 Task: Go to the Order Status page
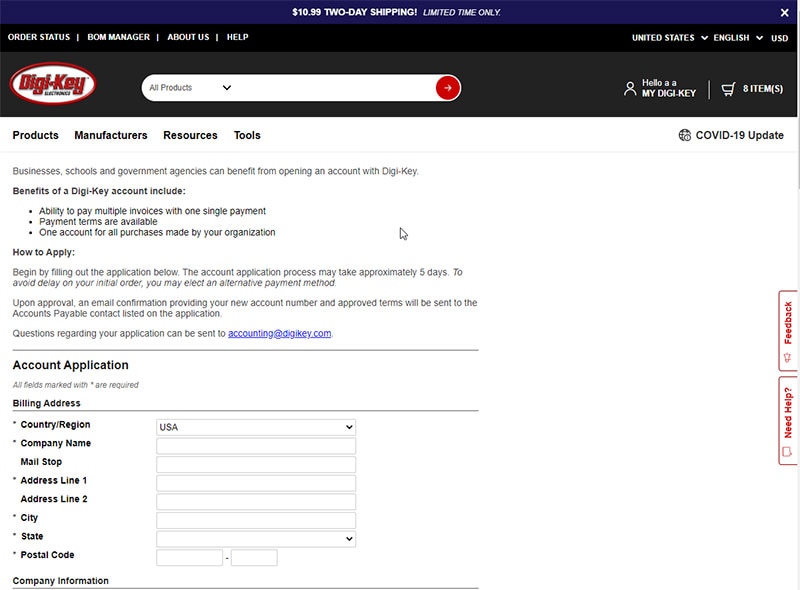click(x=39, y=37)
